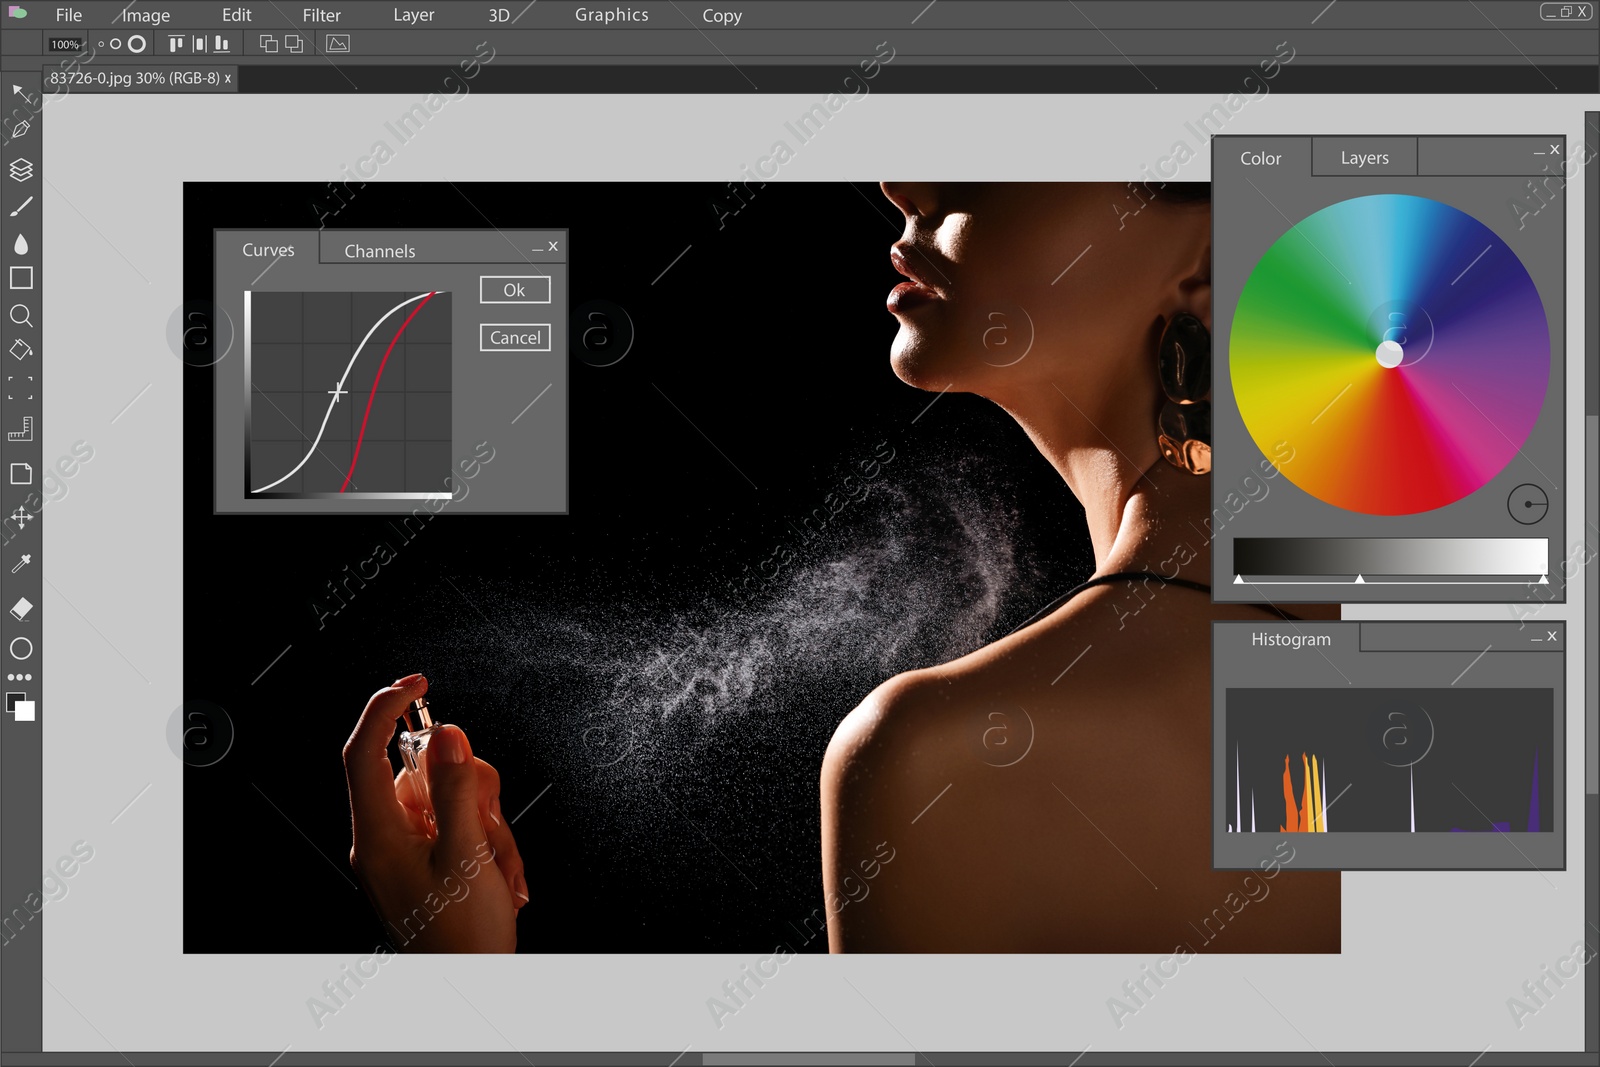The height and width of the screenshot is (1067, 1600).
Task: Select the Blur drop tool
Action: point(21,243)
